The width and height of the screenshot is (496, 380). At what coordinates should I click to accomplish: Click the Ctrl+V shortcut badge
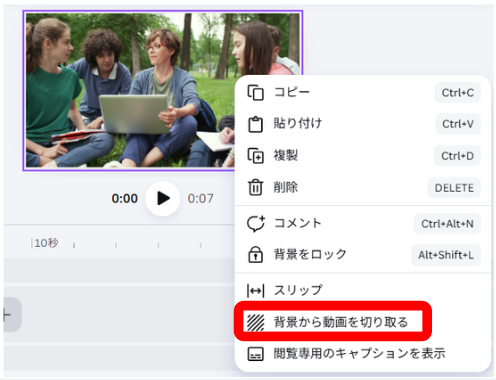(x=458, y=124)
